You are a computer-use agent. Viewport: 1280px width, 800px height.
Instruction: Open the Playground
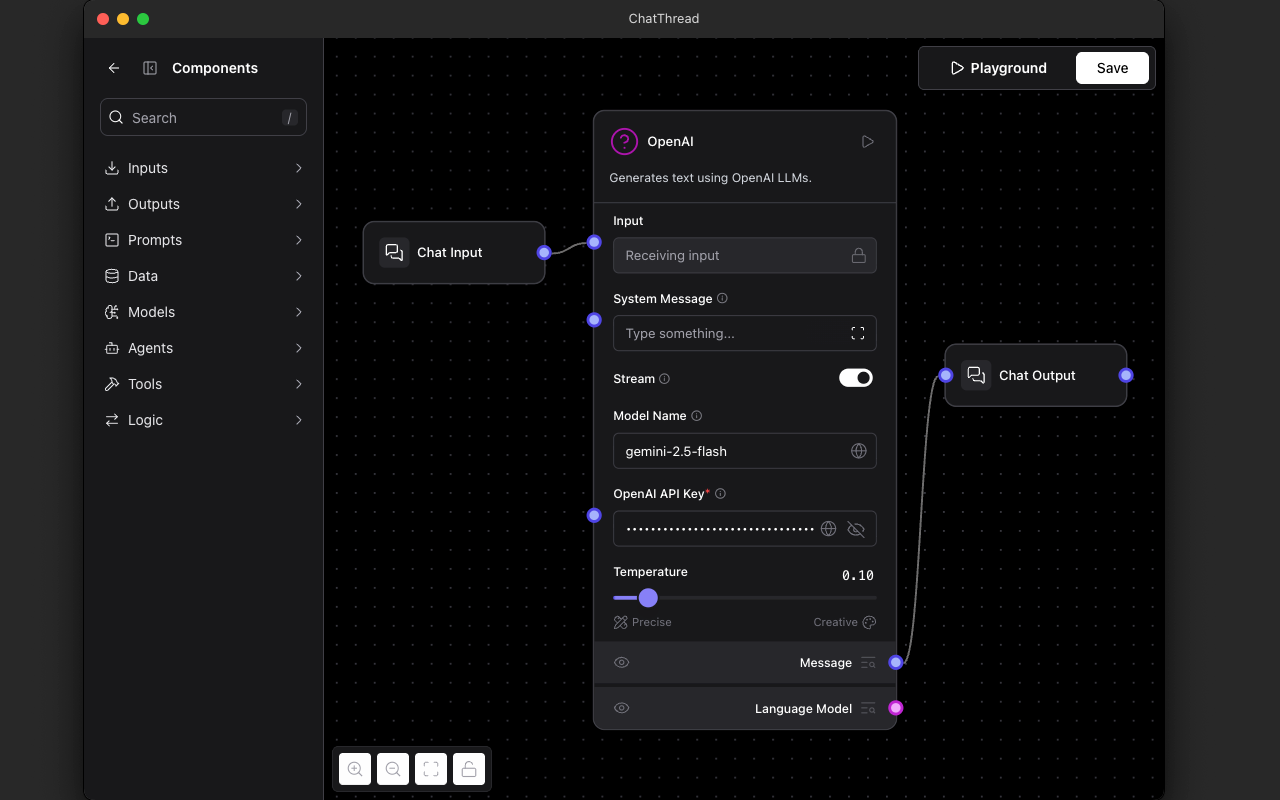pos(998,68)
